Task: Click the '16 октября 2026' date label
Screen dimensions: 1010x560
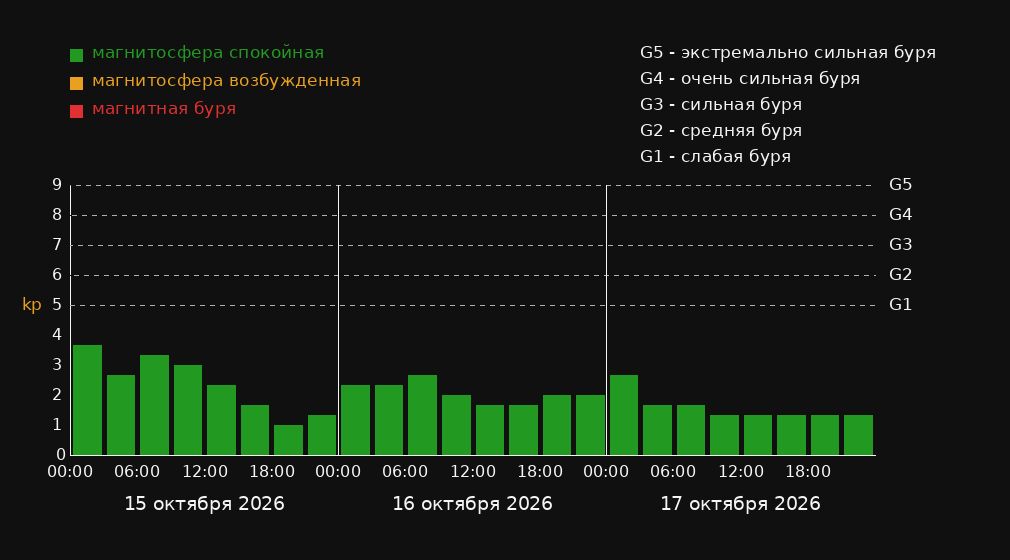Action: pos(472,504)
